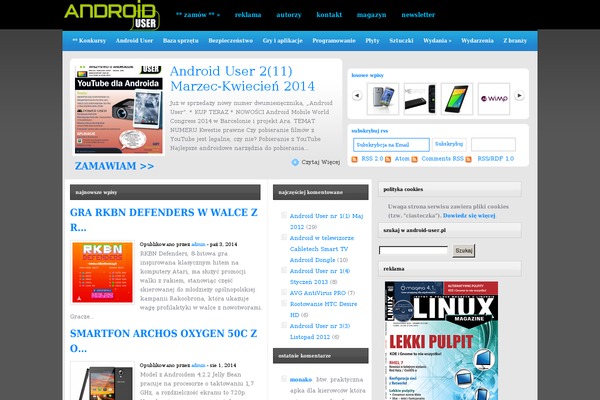Open the WiMP thumbnail in carousel
Viewport: 600px width, 400px height.
(494, 99)
